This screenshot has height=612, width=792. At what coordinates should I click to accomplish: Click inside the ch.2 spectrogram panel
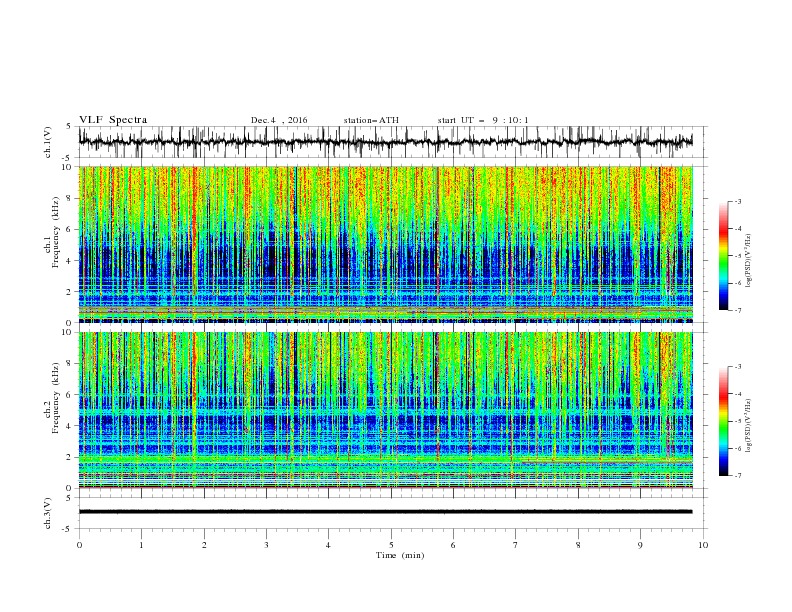pos(385,410)
